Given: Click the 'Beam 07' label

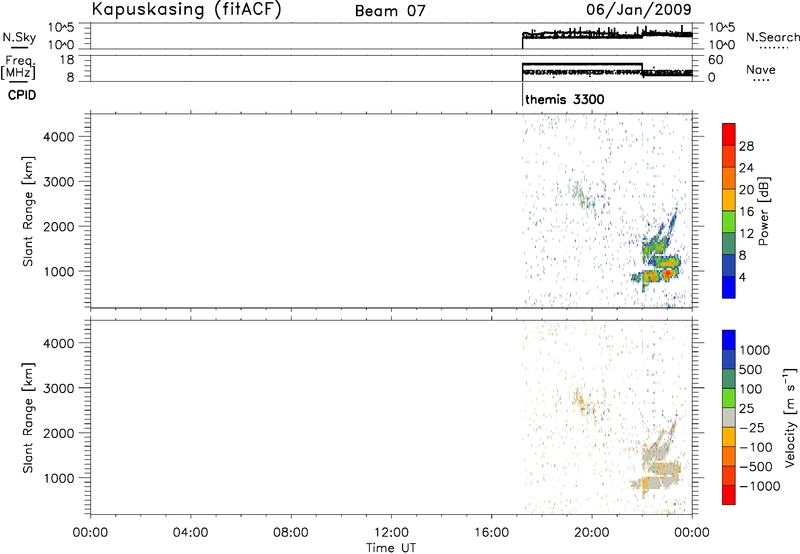Looking at the screenshot, I should [x=390, y=11].
